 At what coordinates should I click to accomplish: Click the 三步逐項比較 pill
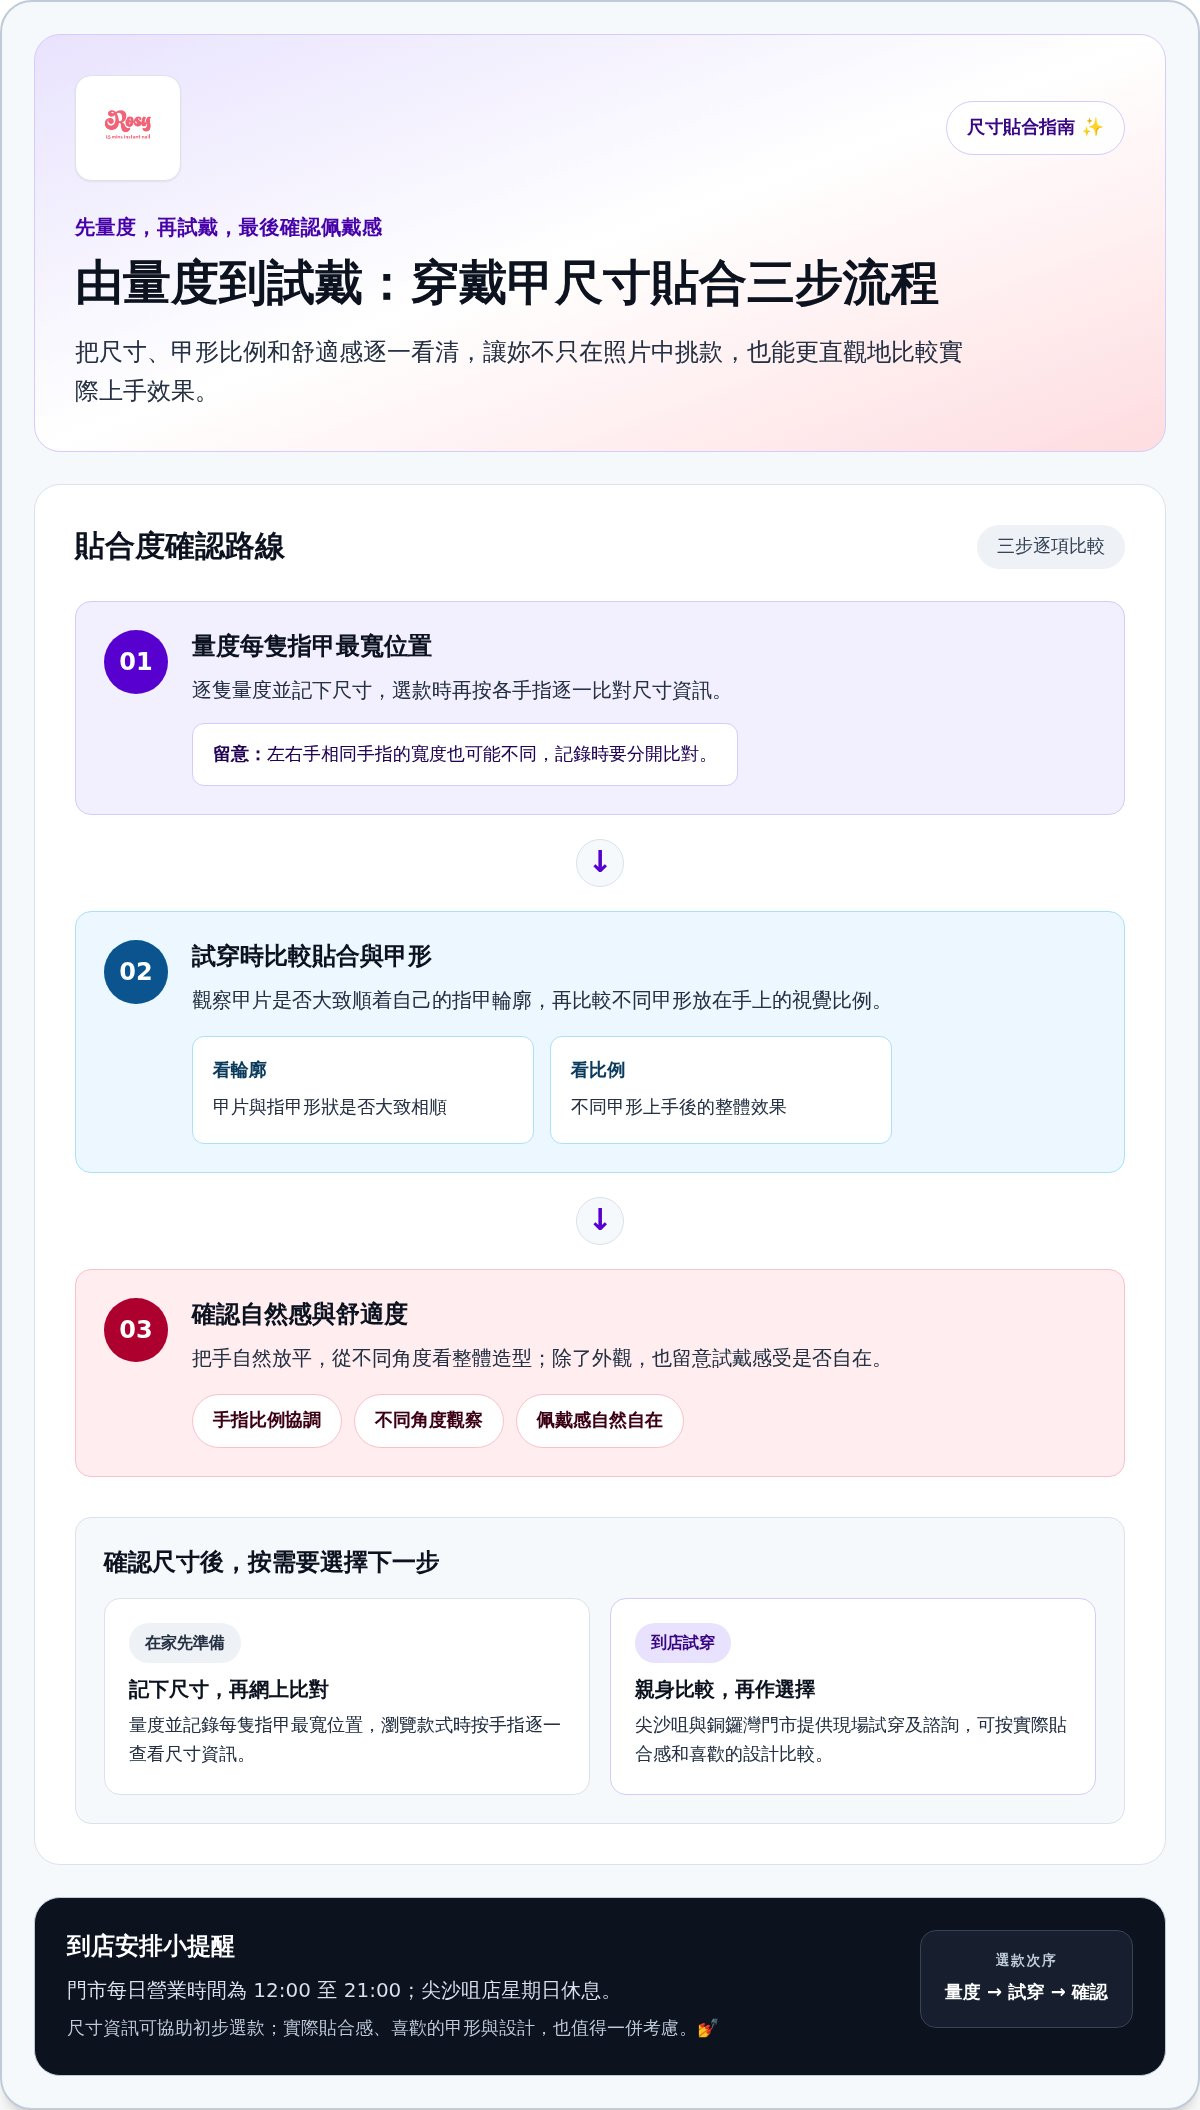[1050, 547]
